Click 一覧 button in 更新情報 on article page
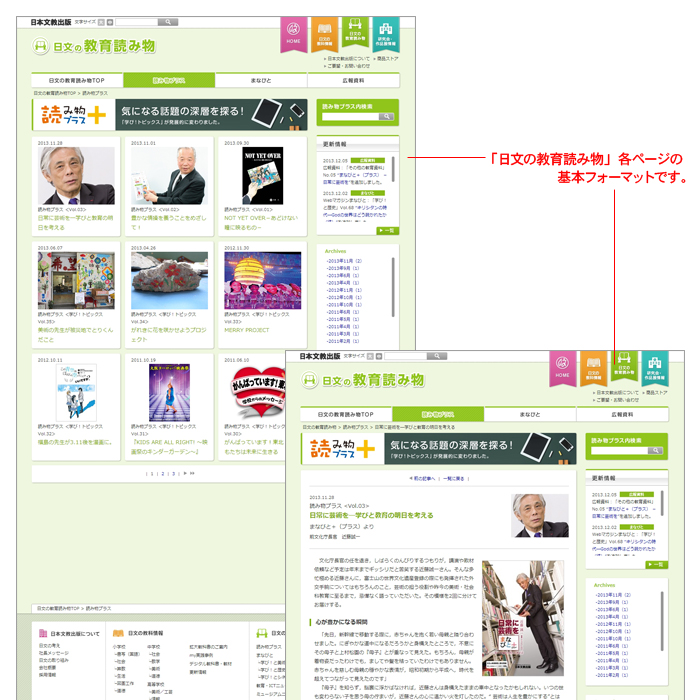Image resolution: width=700 pixels, height=700 pixels. pyautogui.click(x=656, y=564)
